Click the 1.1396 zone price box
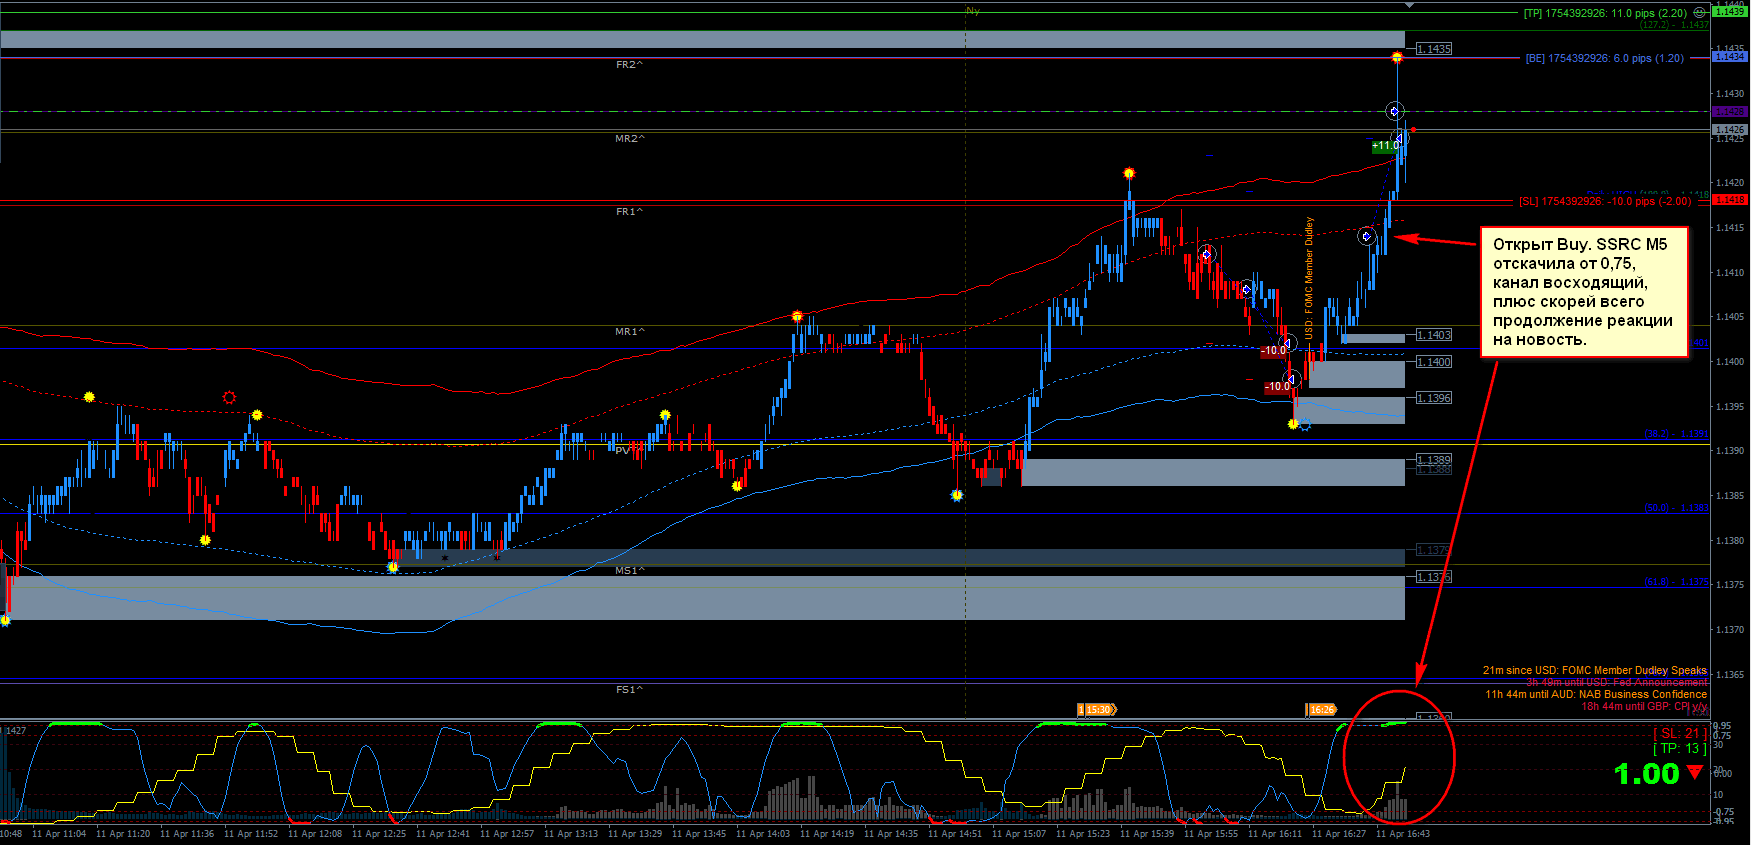Image resolution: width=1752 pixels, height=845 pixels. click(1434, 398)
